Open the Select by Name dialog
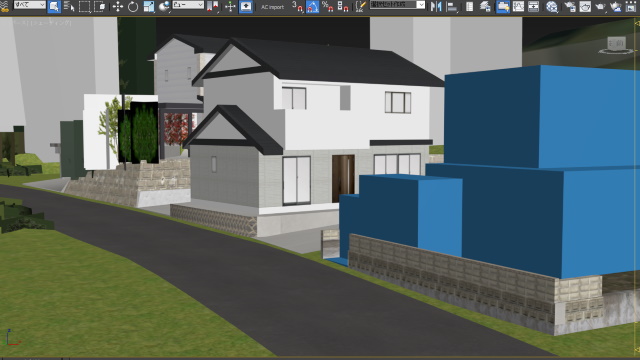 pos(69,7)
